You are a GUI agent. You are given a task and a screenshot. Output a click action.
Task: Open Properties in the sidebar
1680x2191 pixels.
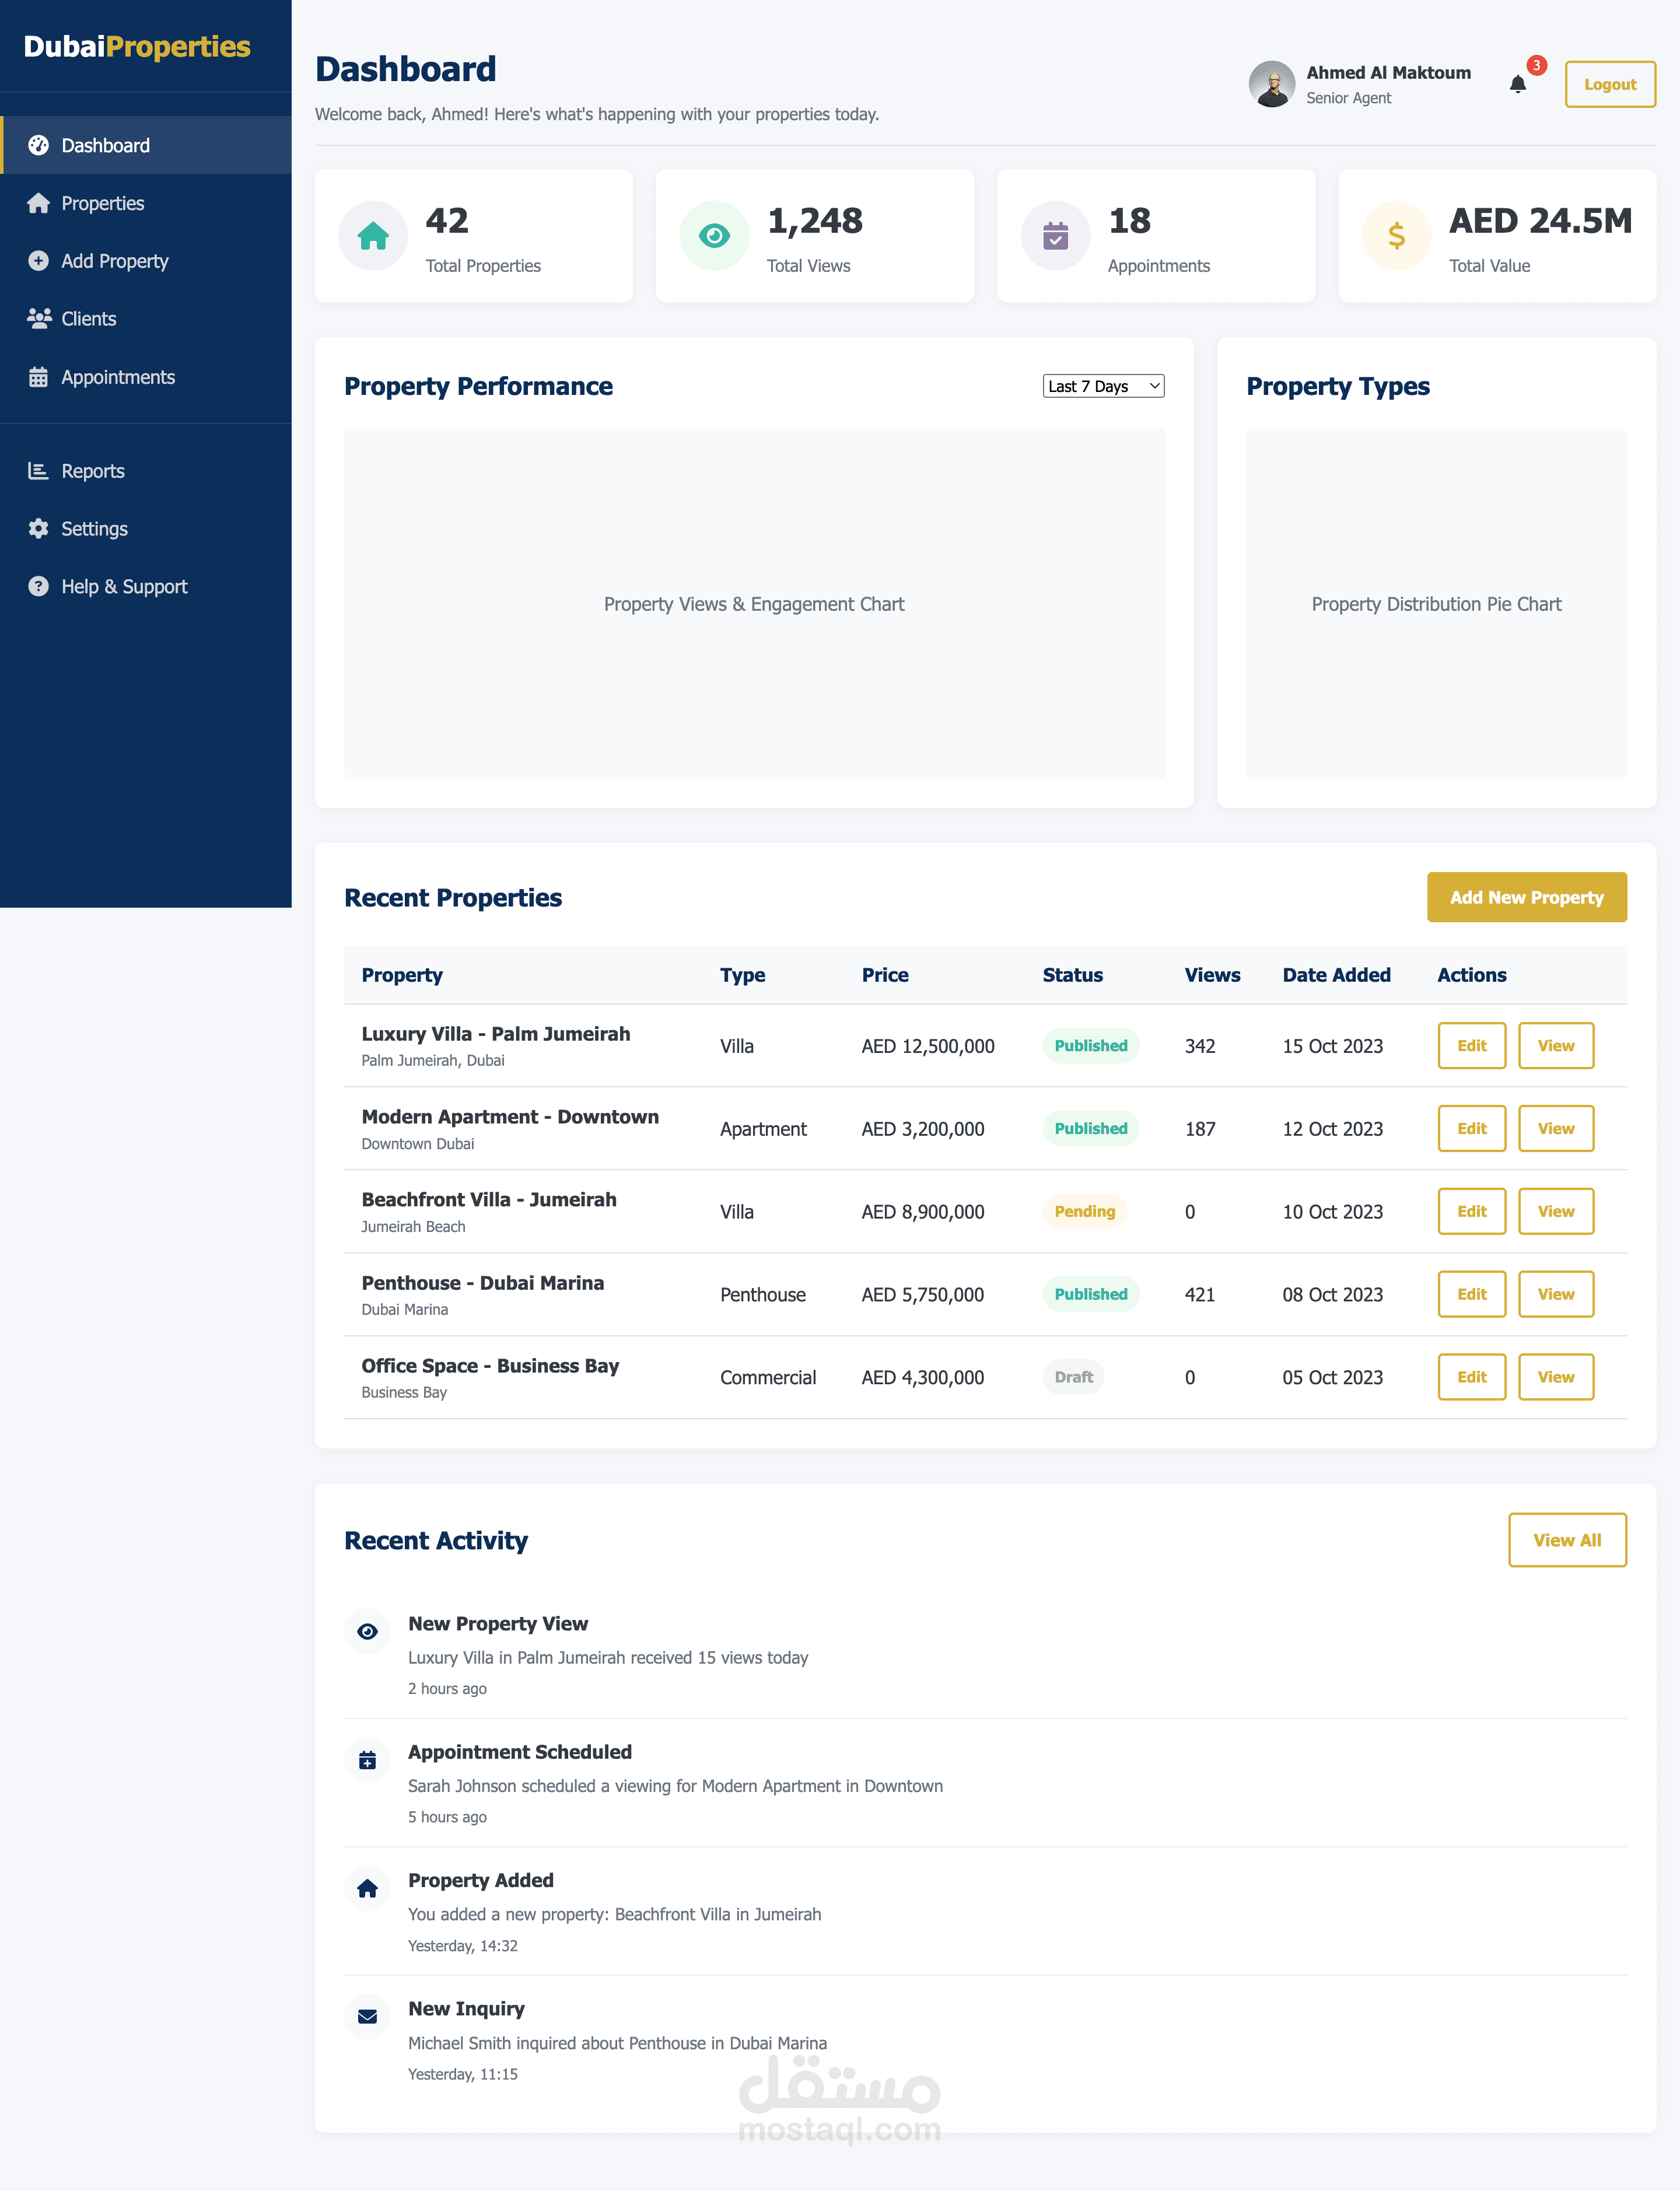pyautogui.click(x=102, y=203)
